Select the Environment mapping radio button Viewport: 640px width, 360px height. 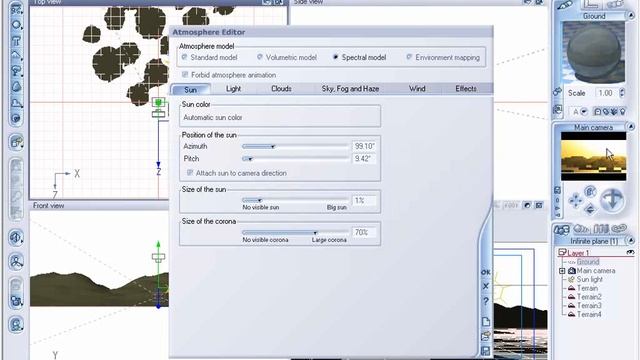(409, 58)
